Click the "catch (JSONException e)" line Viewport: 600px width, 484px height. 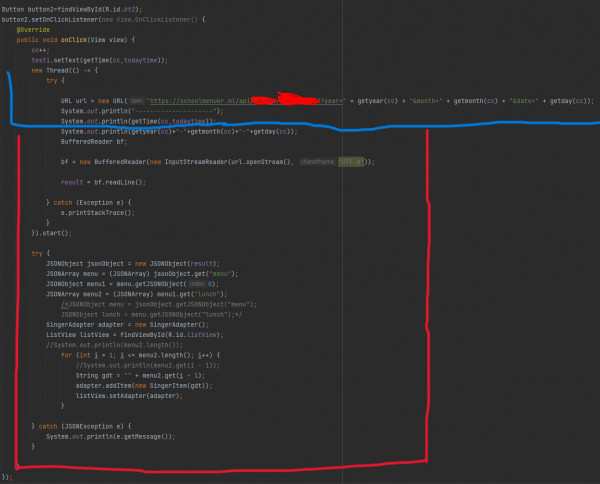tap(81, 426)
